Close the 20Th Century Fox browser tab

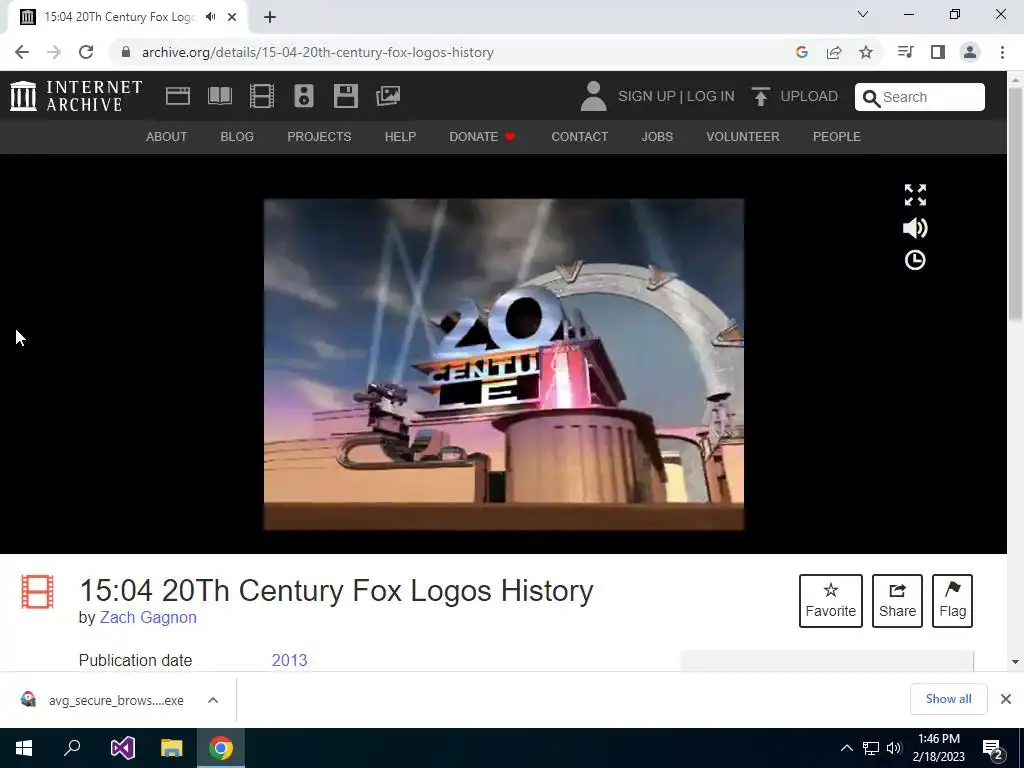click(x=232, y=17)
